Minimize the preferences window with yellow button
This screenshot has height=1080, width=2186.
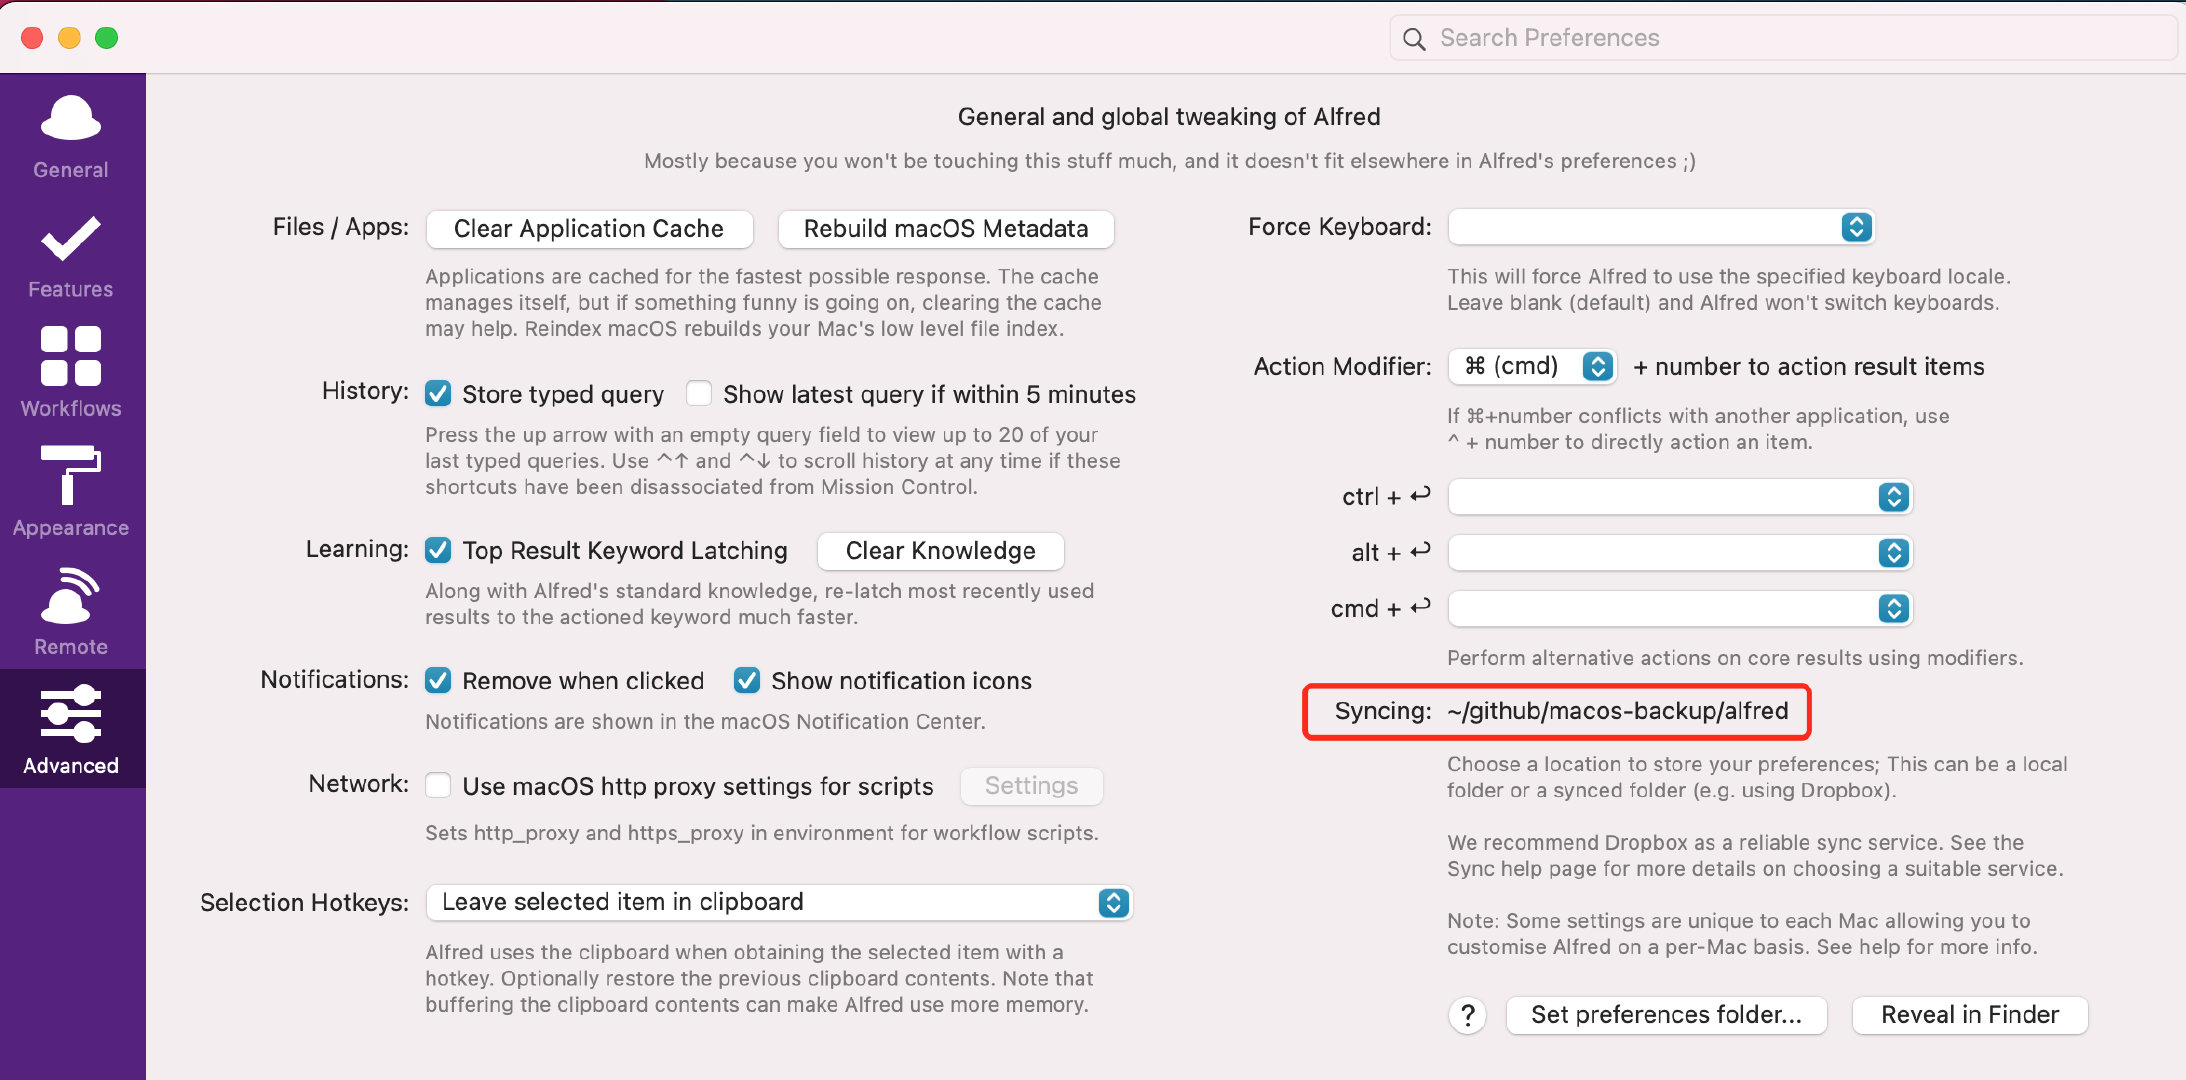coord(69,38)
